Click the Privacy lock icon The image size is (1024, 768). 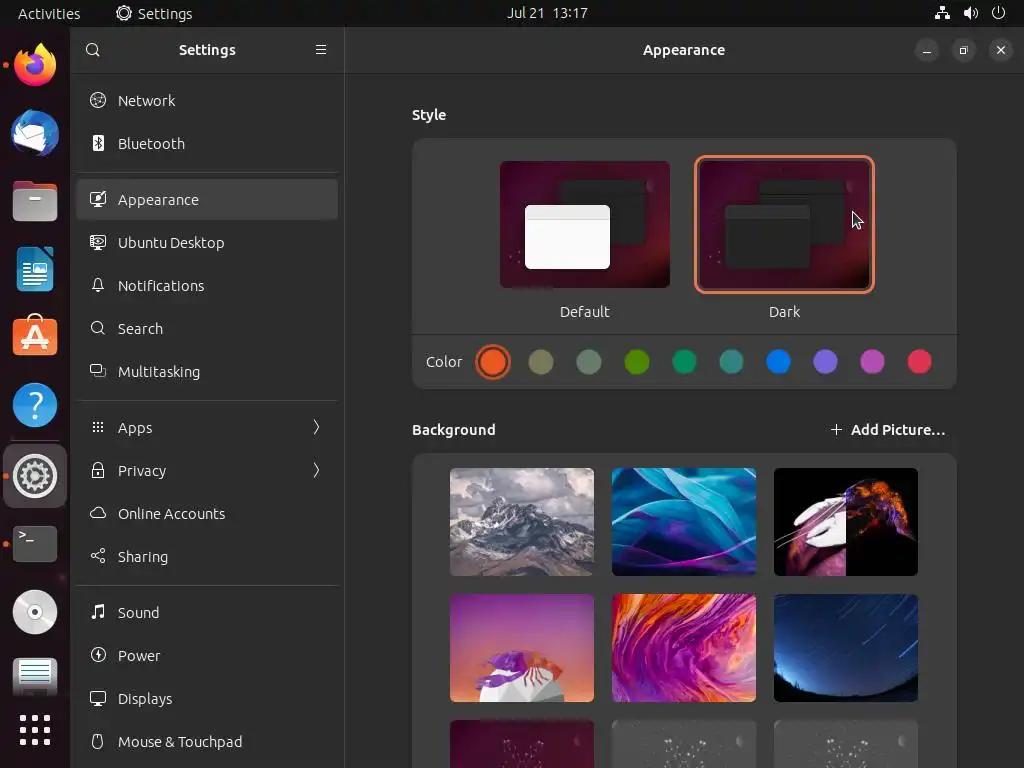point(98,470)
